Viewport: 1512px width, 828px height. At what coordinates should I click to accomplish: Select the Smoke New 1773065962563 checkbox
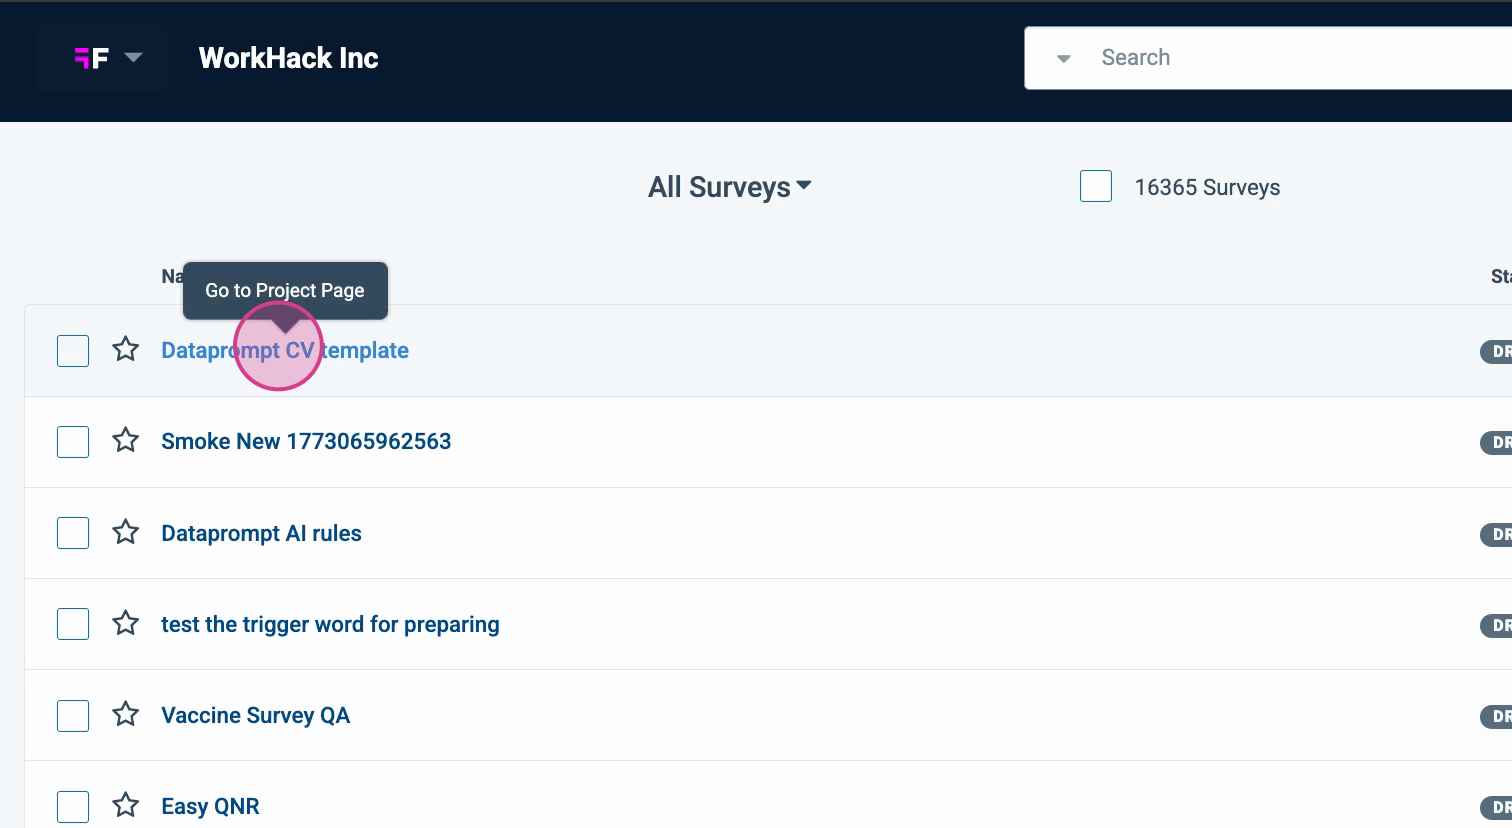[73, 442]
